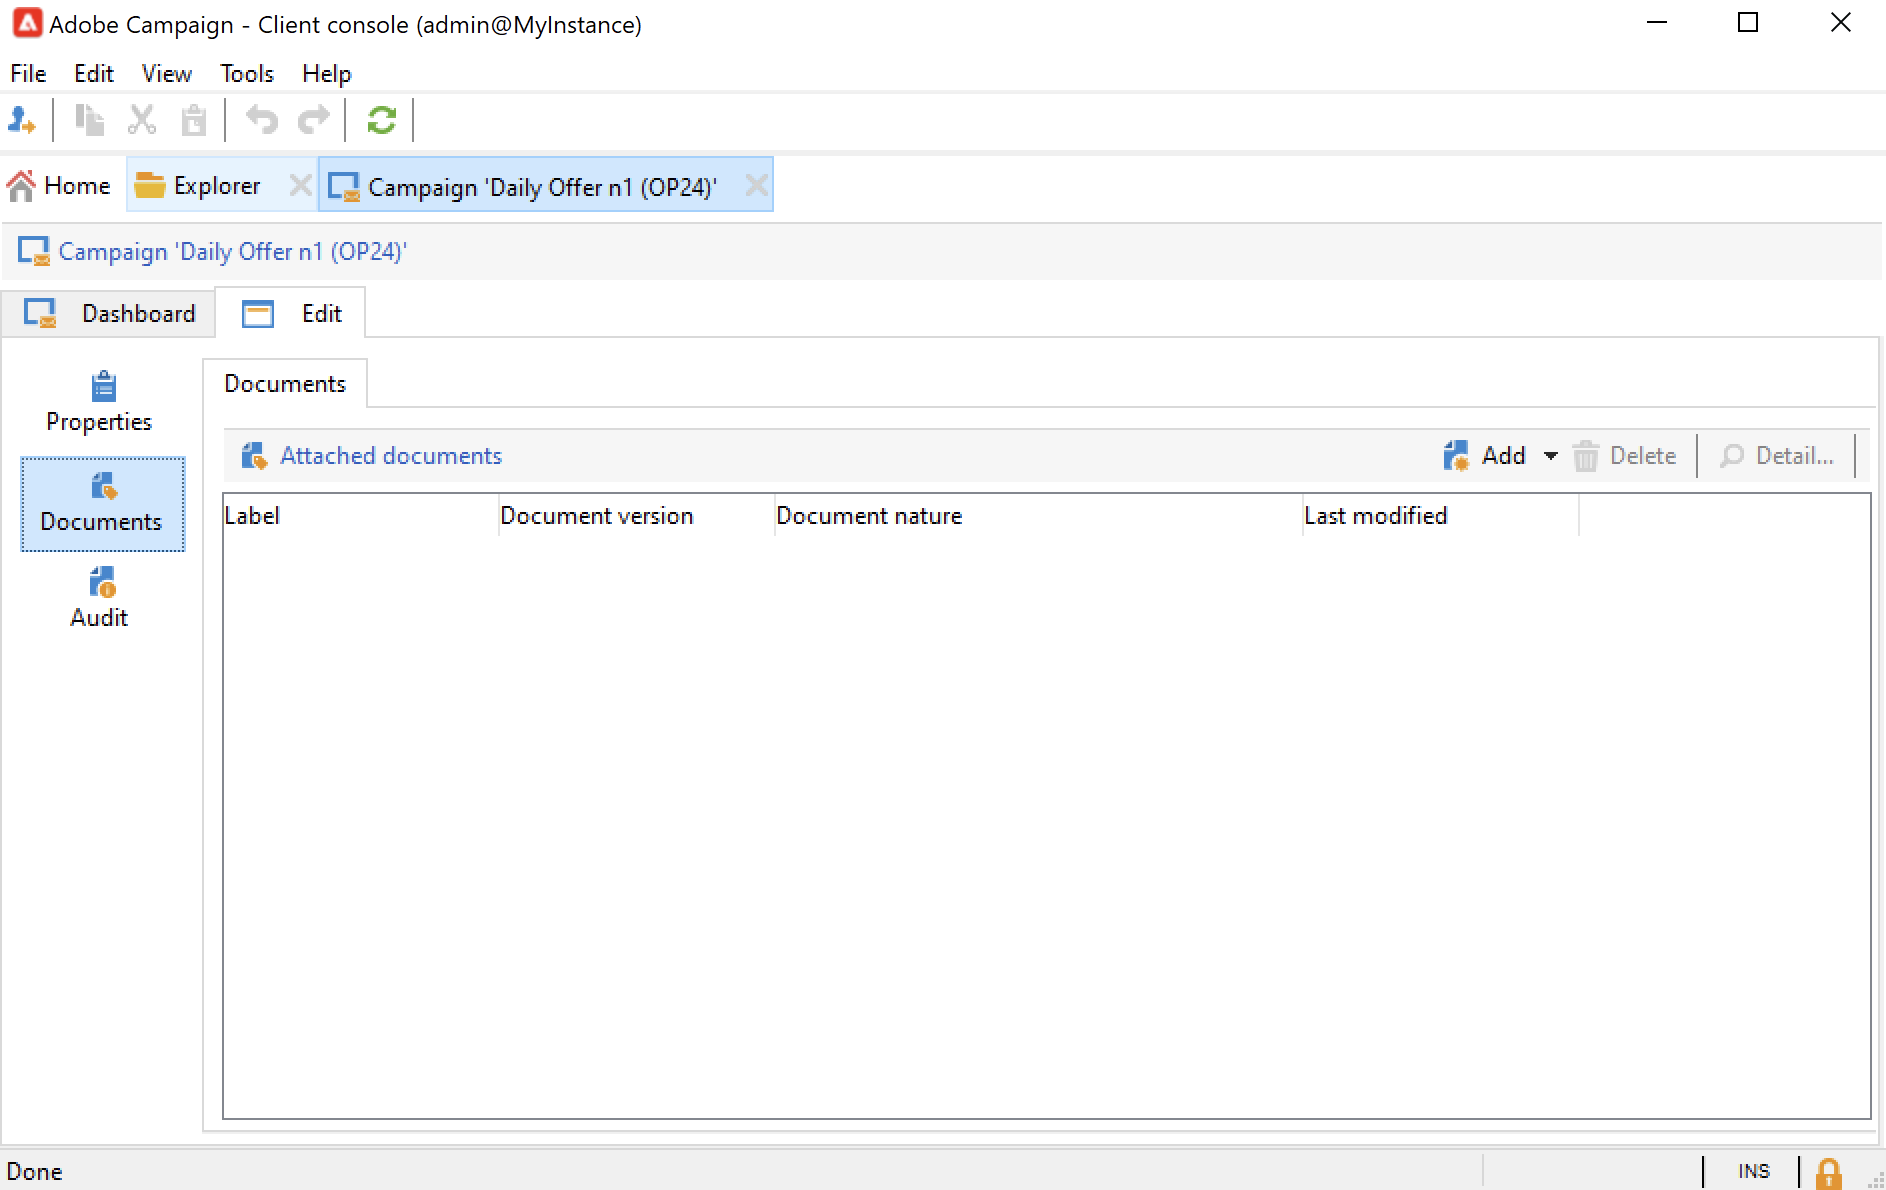Click the Attached documents link
This screenshot has height=1190, width=1886.
pos(391,456)
